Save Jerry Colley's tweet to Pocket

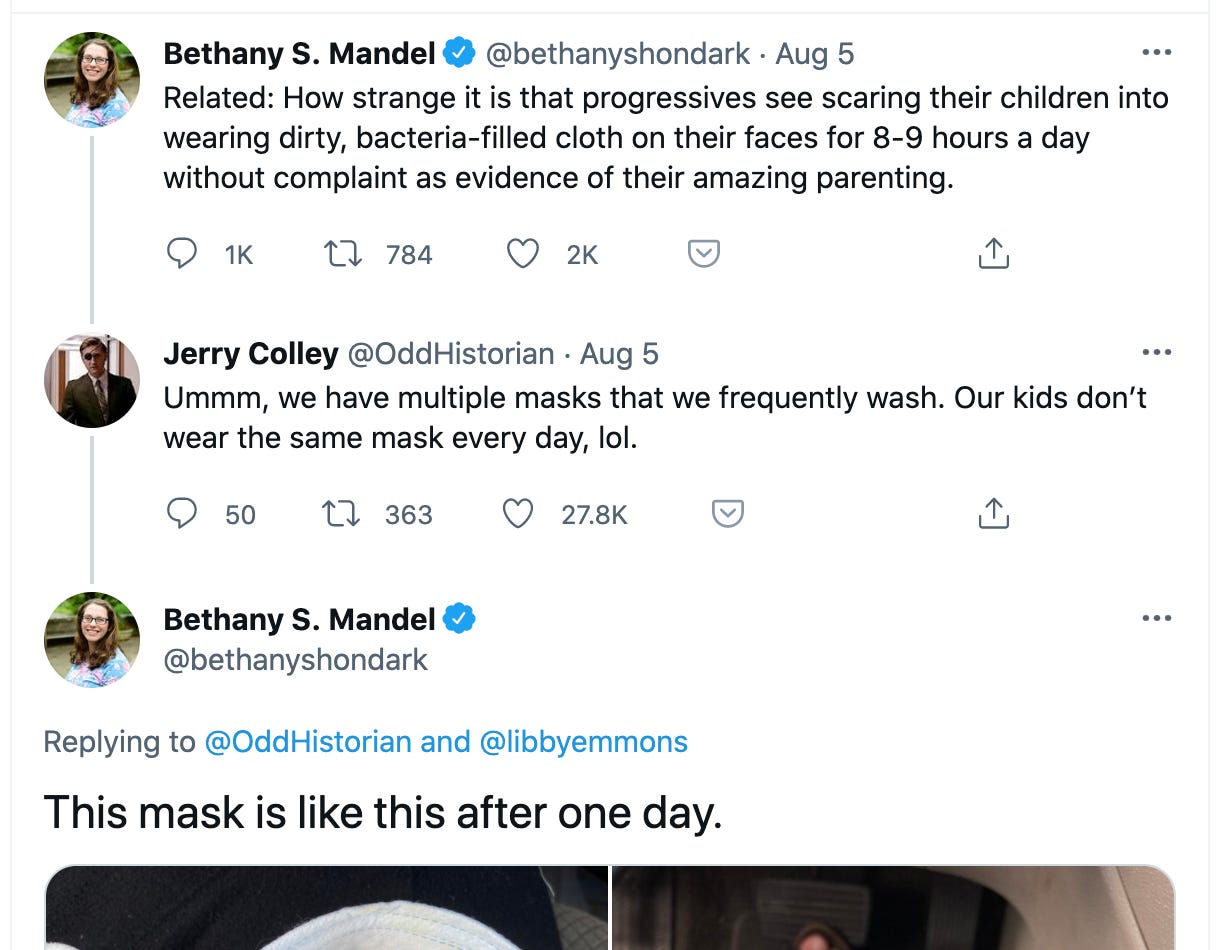coord(727,514)
